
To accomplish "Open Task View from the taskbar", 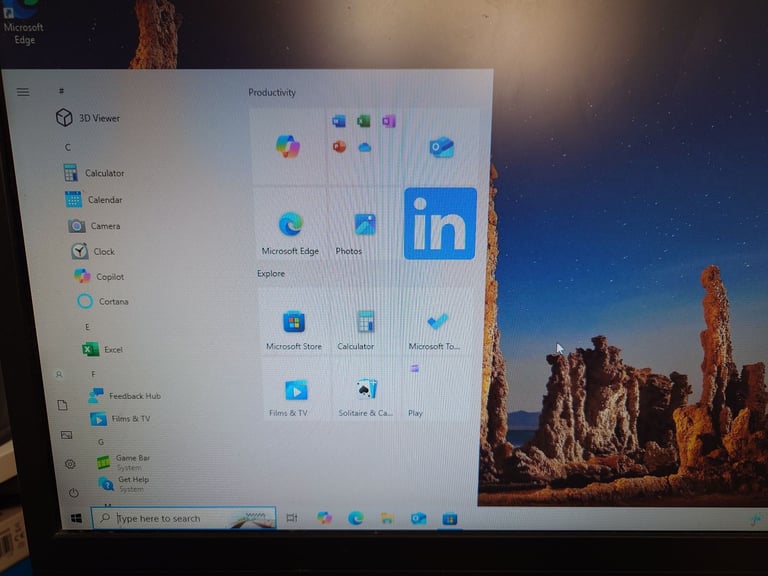I will (x=292, y=518).
